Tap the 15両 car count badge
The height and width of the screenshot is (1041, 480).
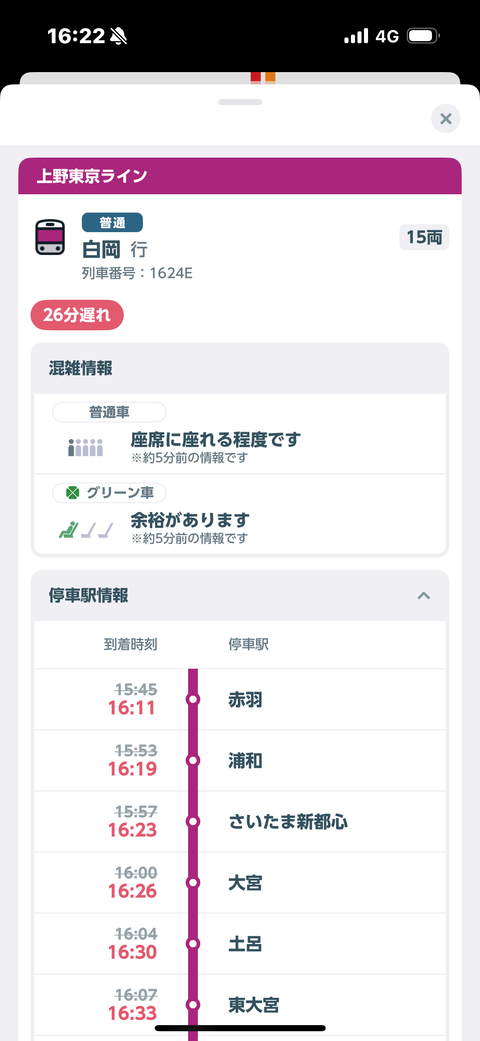(x=424, y=238)
